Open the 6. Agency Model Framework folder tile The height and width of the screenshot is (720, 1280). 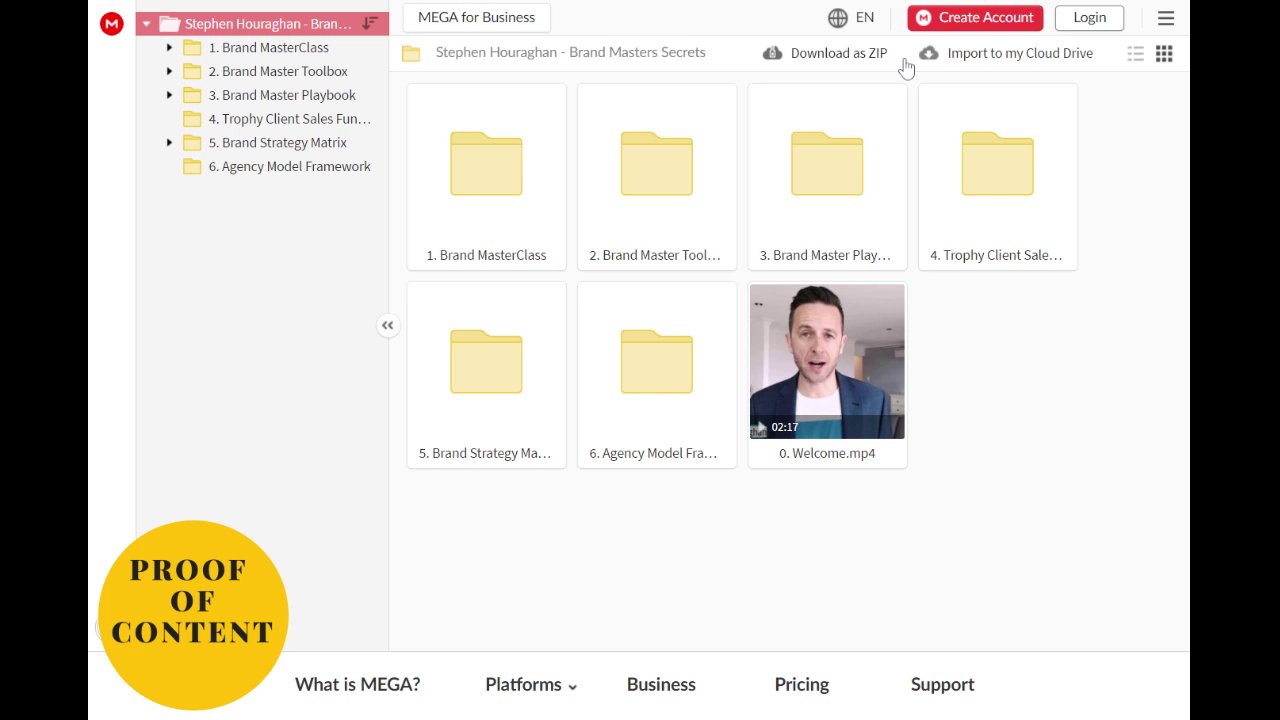point(657,374)
